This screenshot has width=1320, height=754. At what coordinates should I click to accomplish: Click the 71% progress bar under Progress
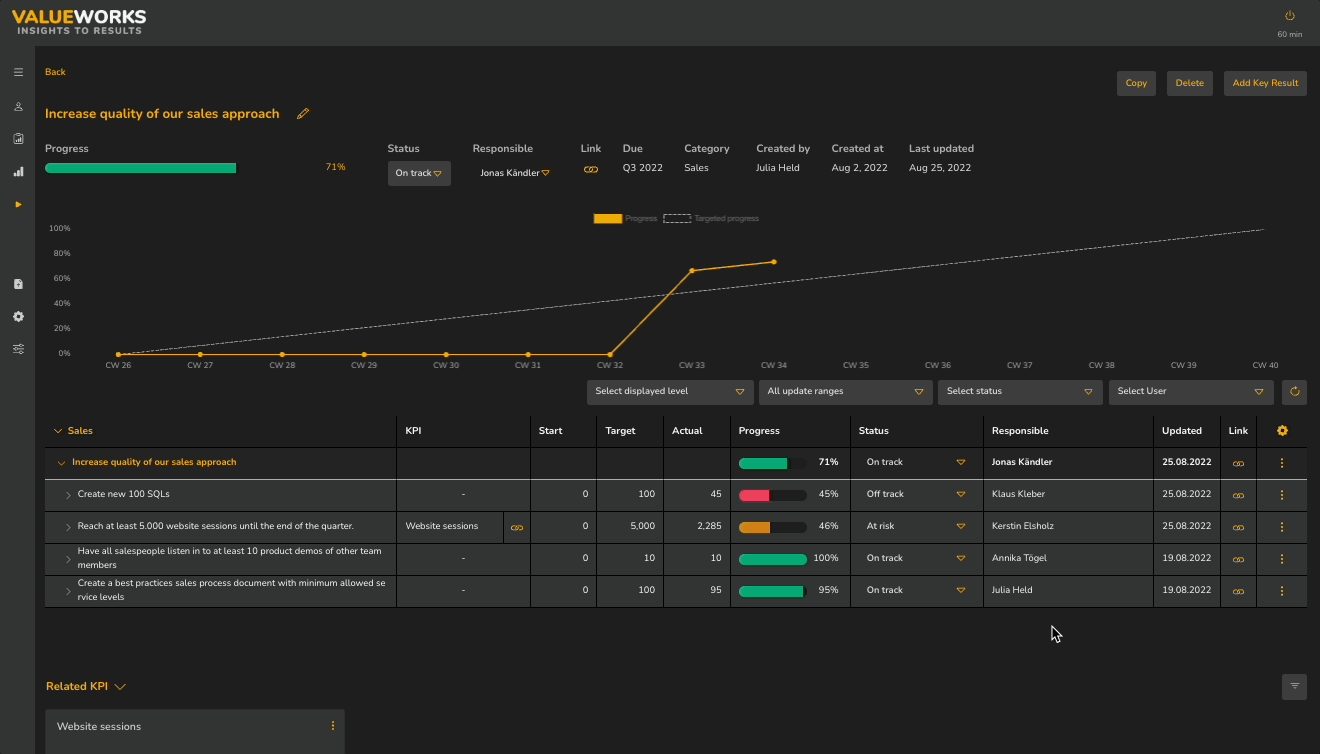click(140, 168)
